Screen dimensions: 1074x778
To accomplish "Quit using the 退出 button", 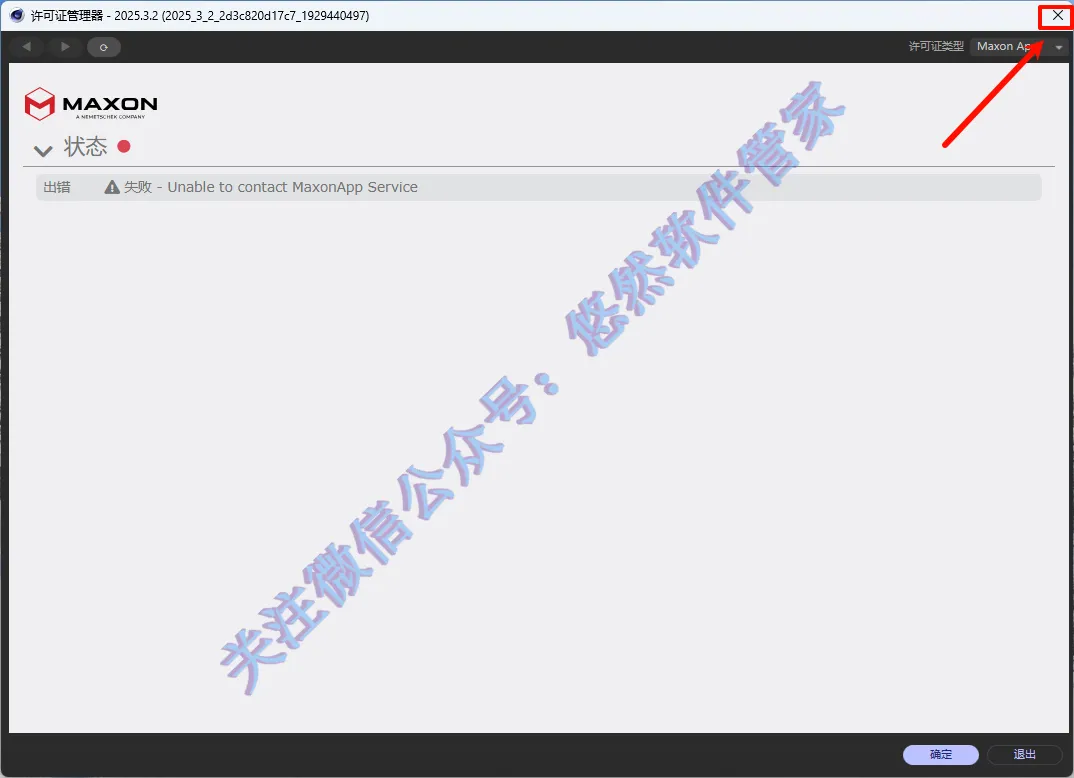I will (1025, 754).
